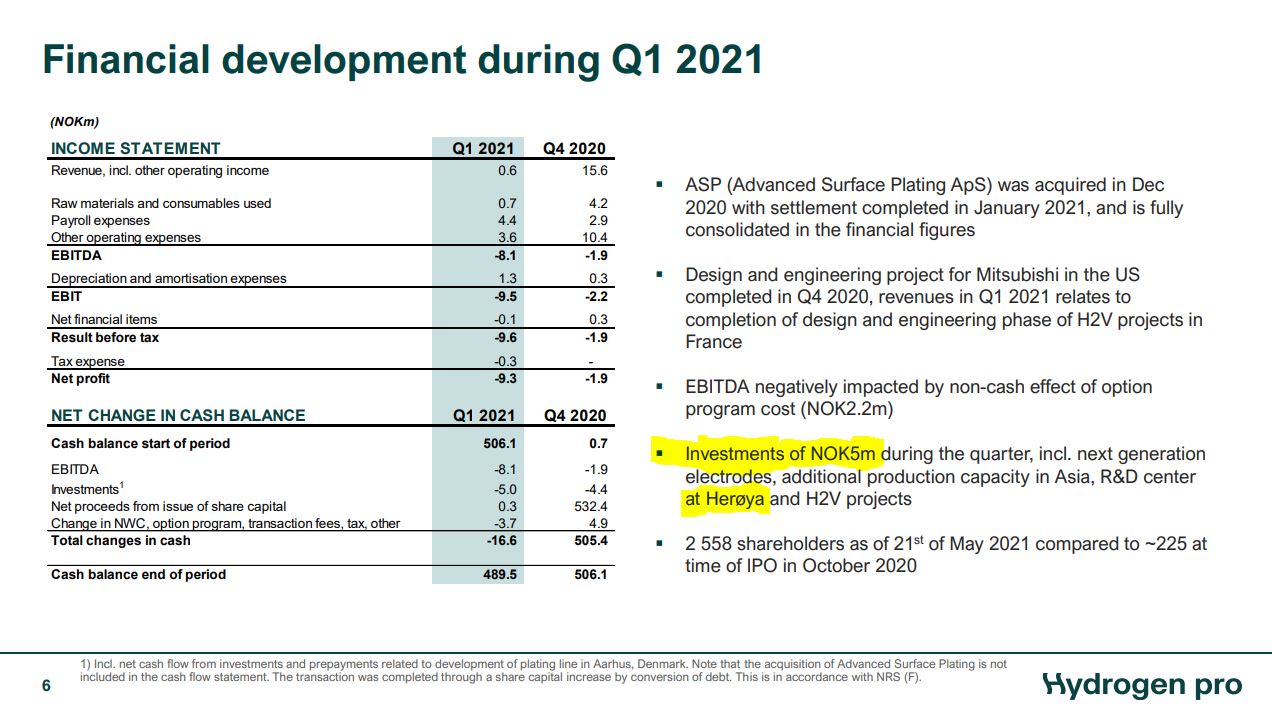Click the page number 6

[x=45, y=685]
